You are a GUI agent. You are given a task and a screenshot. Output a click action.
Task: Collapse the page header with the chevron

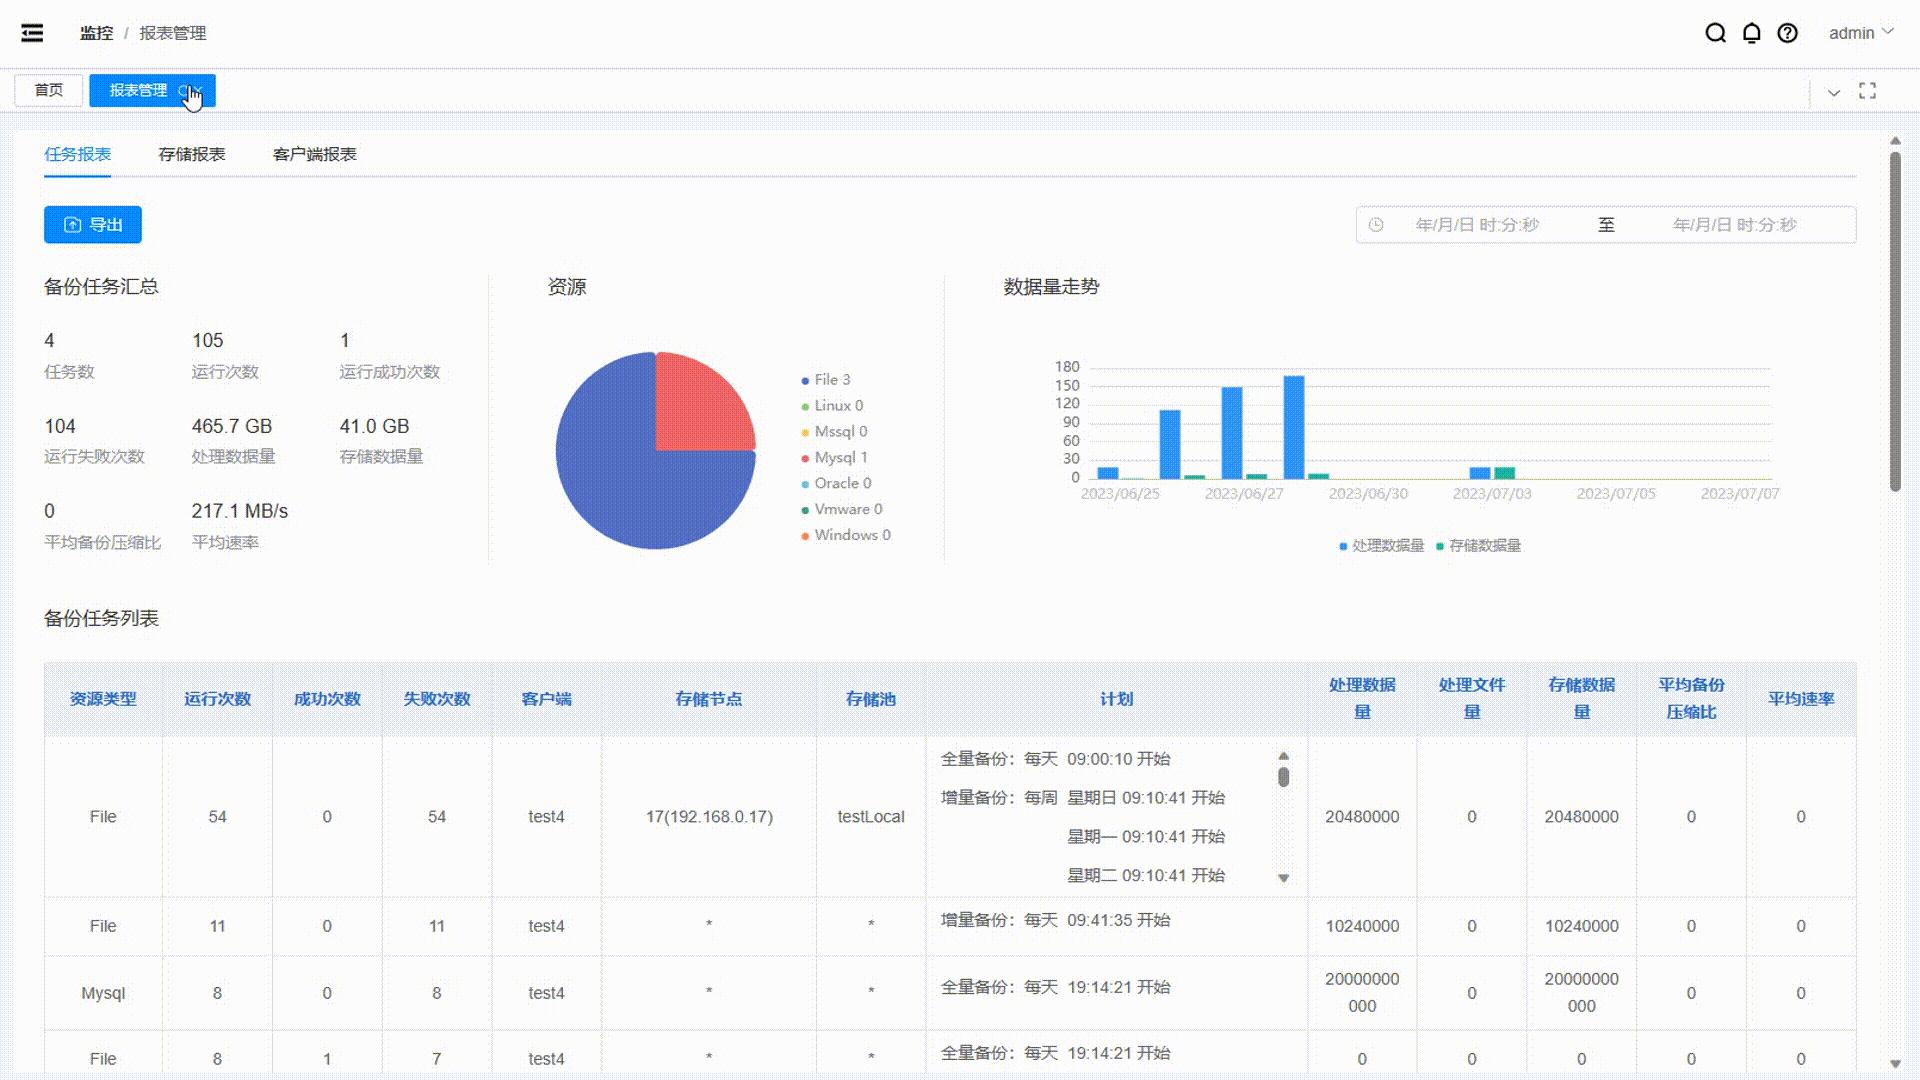1835,91
